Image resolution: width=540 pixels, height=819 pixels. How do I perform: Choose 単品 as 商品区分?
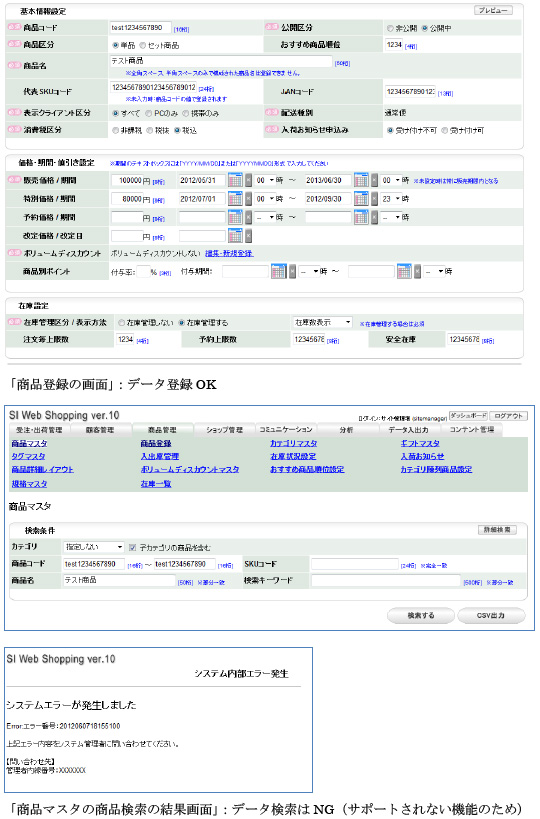(115, 45)
